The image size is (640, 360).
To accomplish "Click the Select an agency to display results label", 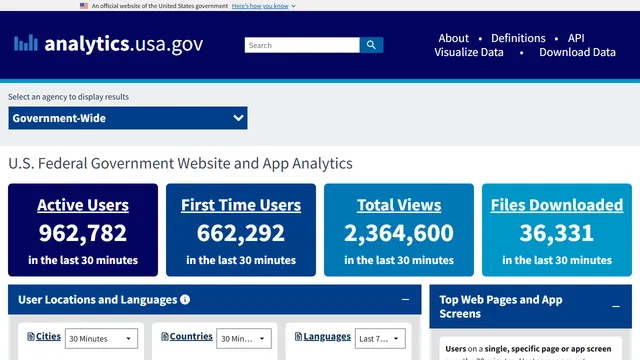I will [x=68, y=97].
